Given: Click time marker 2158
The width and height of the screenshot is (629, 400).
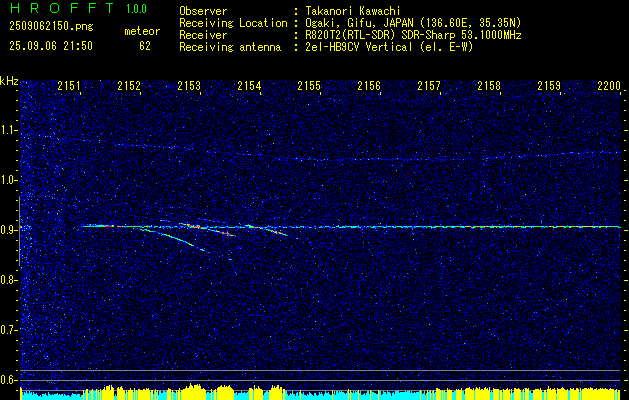Looking at the screenshot, I should 489,86.
